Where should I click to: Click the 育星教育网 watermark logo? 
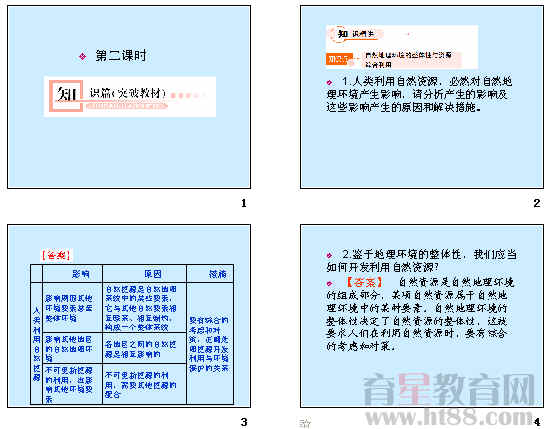pos(449,390)
